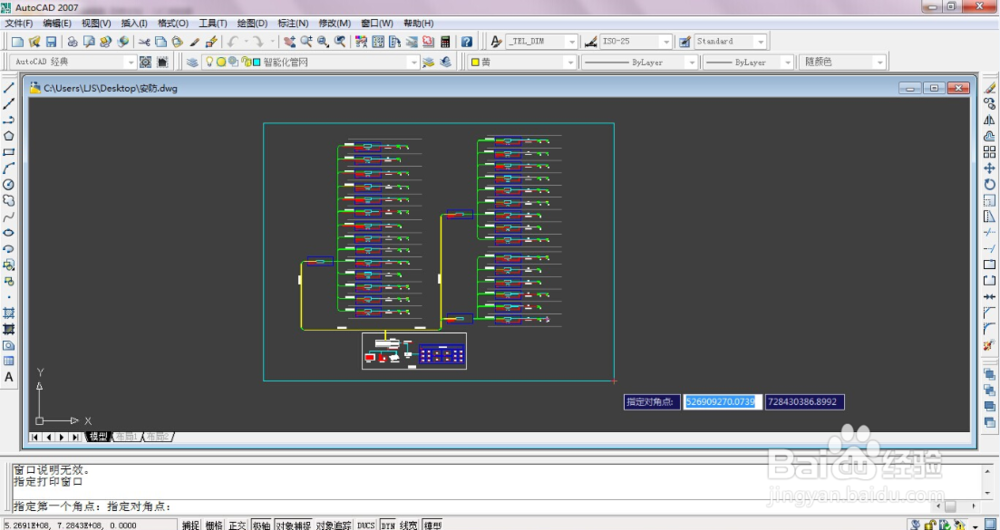Viewport: 1000px width, 530px height.
Task: Click the 线宽 lineweight status button
Action: coord(409,526)
